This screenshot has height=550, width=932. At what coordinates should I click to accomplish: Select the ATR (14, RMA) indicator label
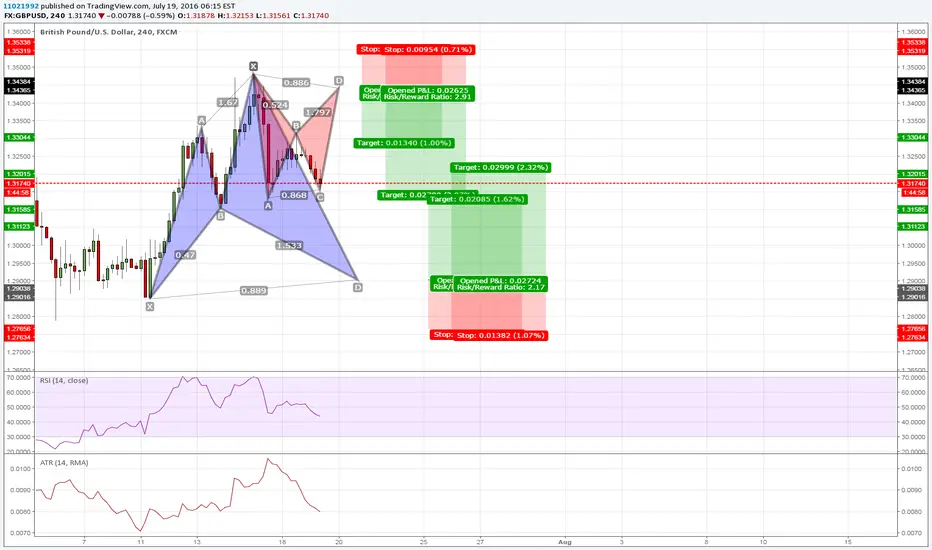point(64,463)
